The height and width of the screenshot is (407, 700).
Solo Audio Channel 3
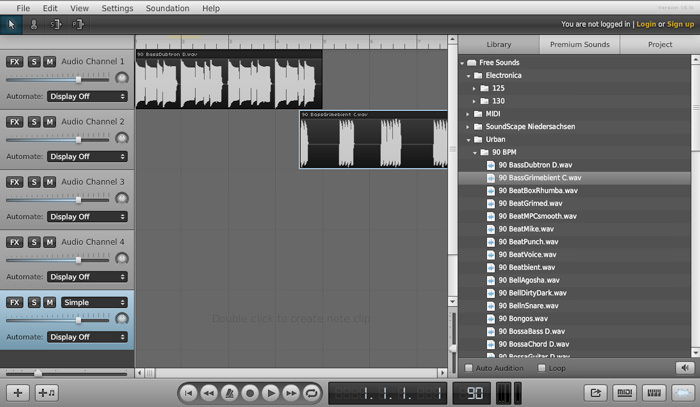point(34,182)
